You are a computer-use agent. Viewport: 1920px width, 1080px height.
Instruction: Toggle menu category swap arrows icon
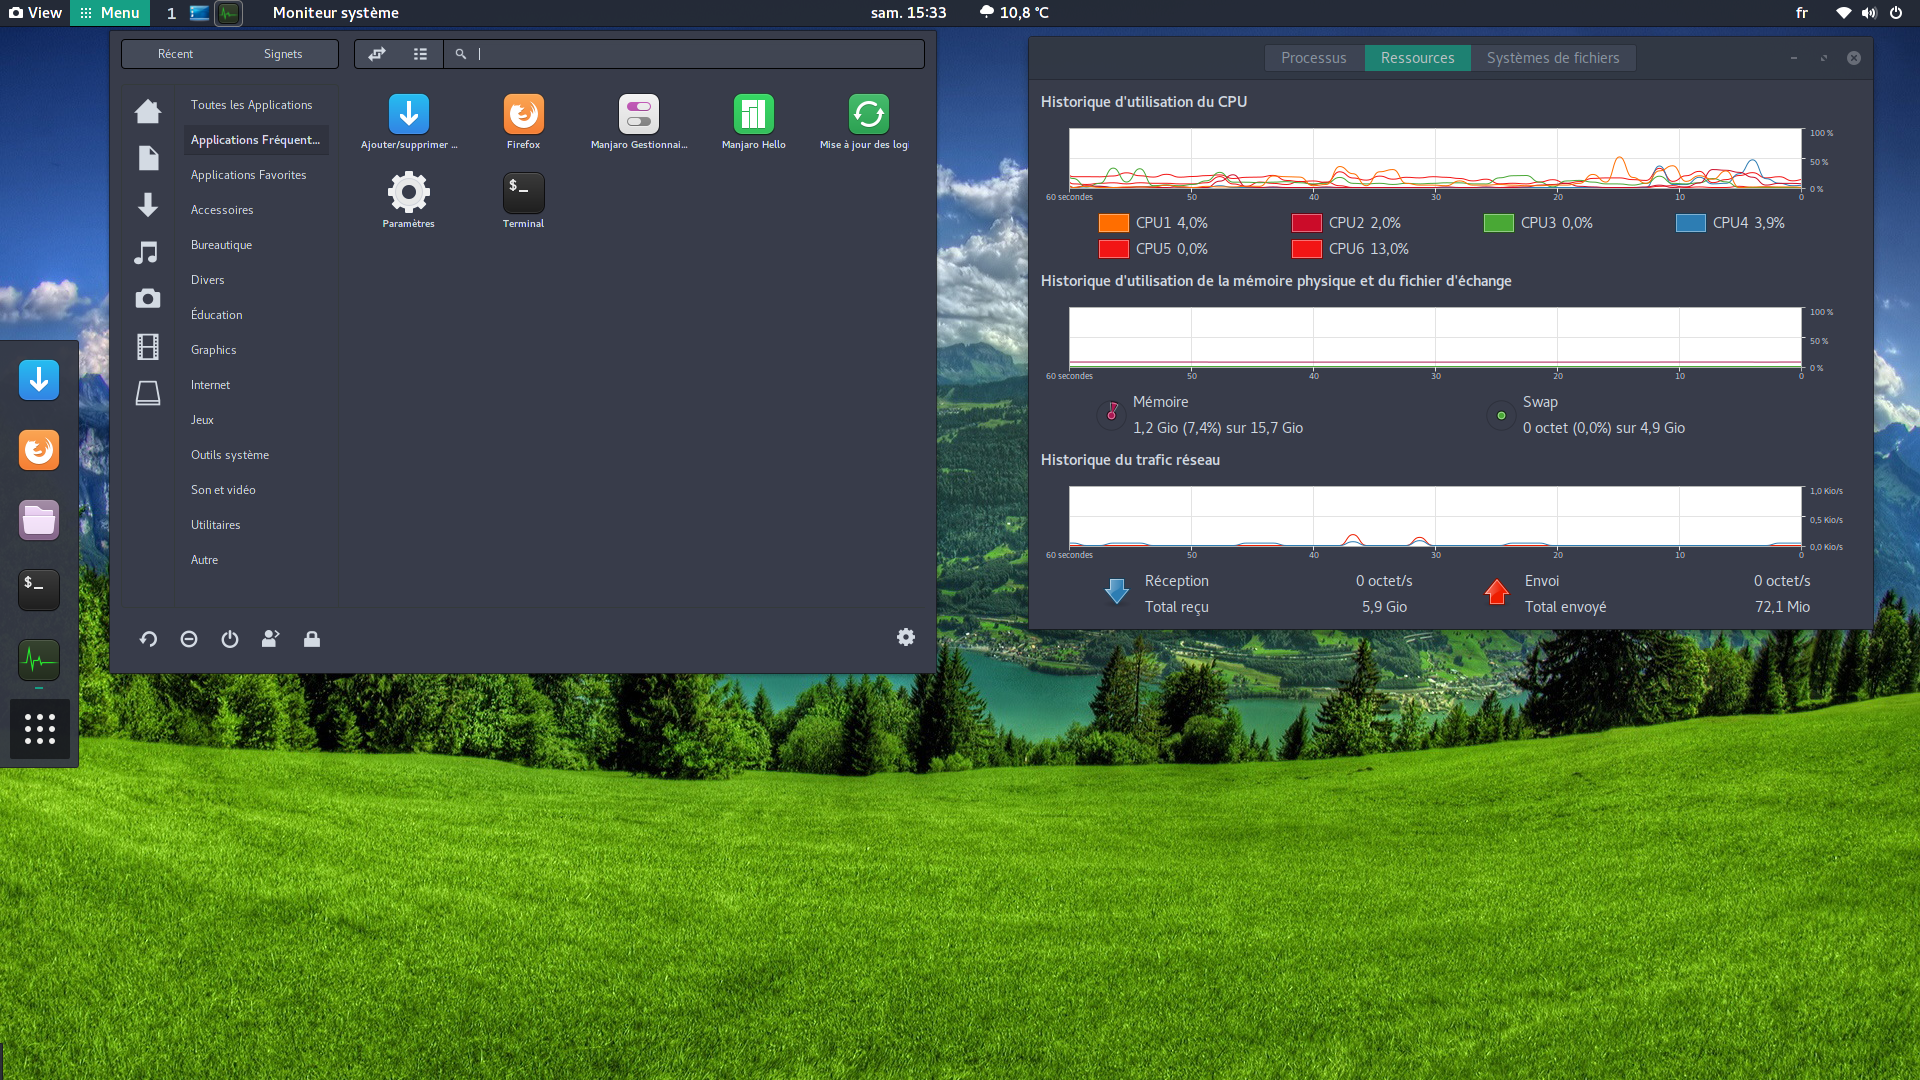pos(377,54)
